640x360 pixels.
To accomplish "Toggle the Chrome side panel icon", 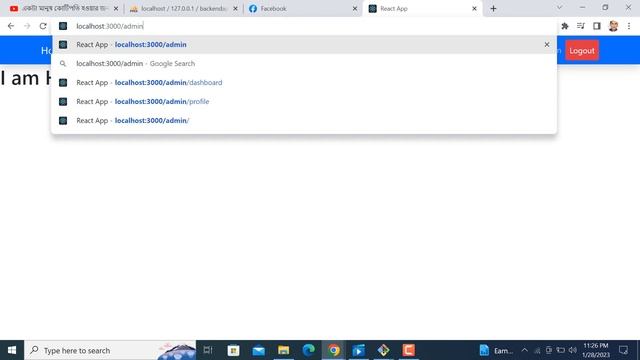I will [x=597, y=26].
